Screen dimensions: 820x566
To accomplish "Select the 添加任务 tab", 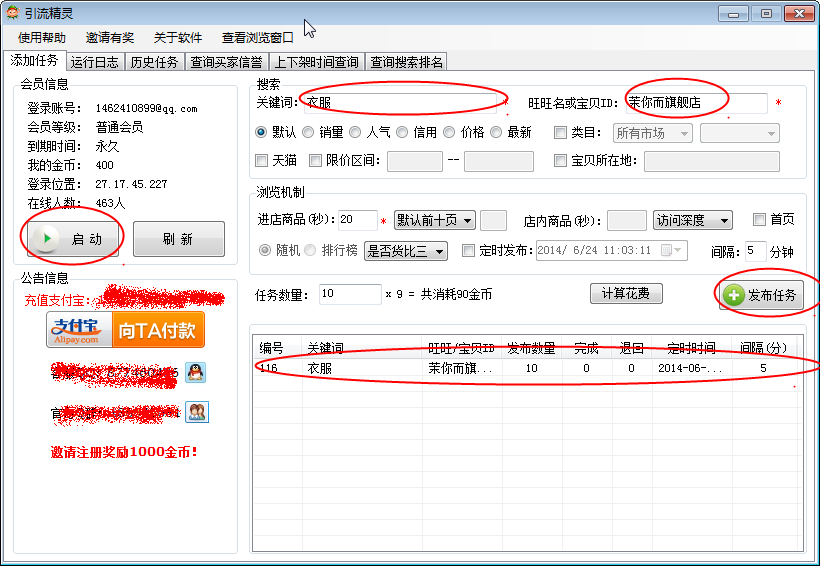I will pos(35,61).
